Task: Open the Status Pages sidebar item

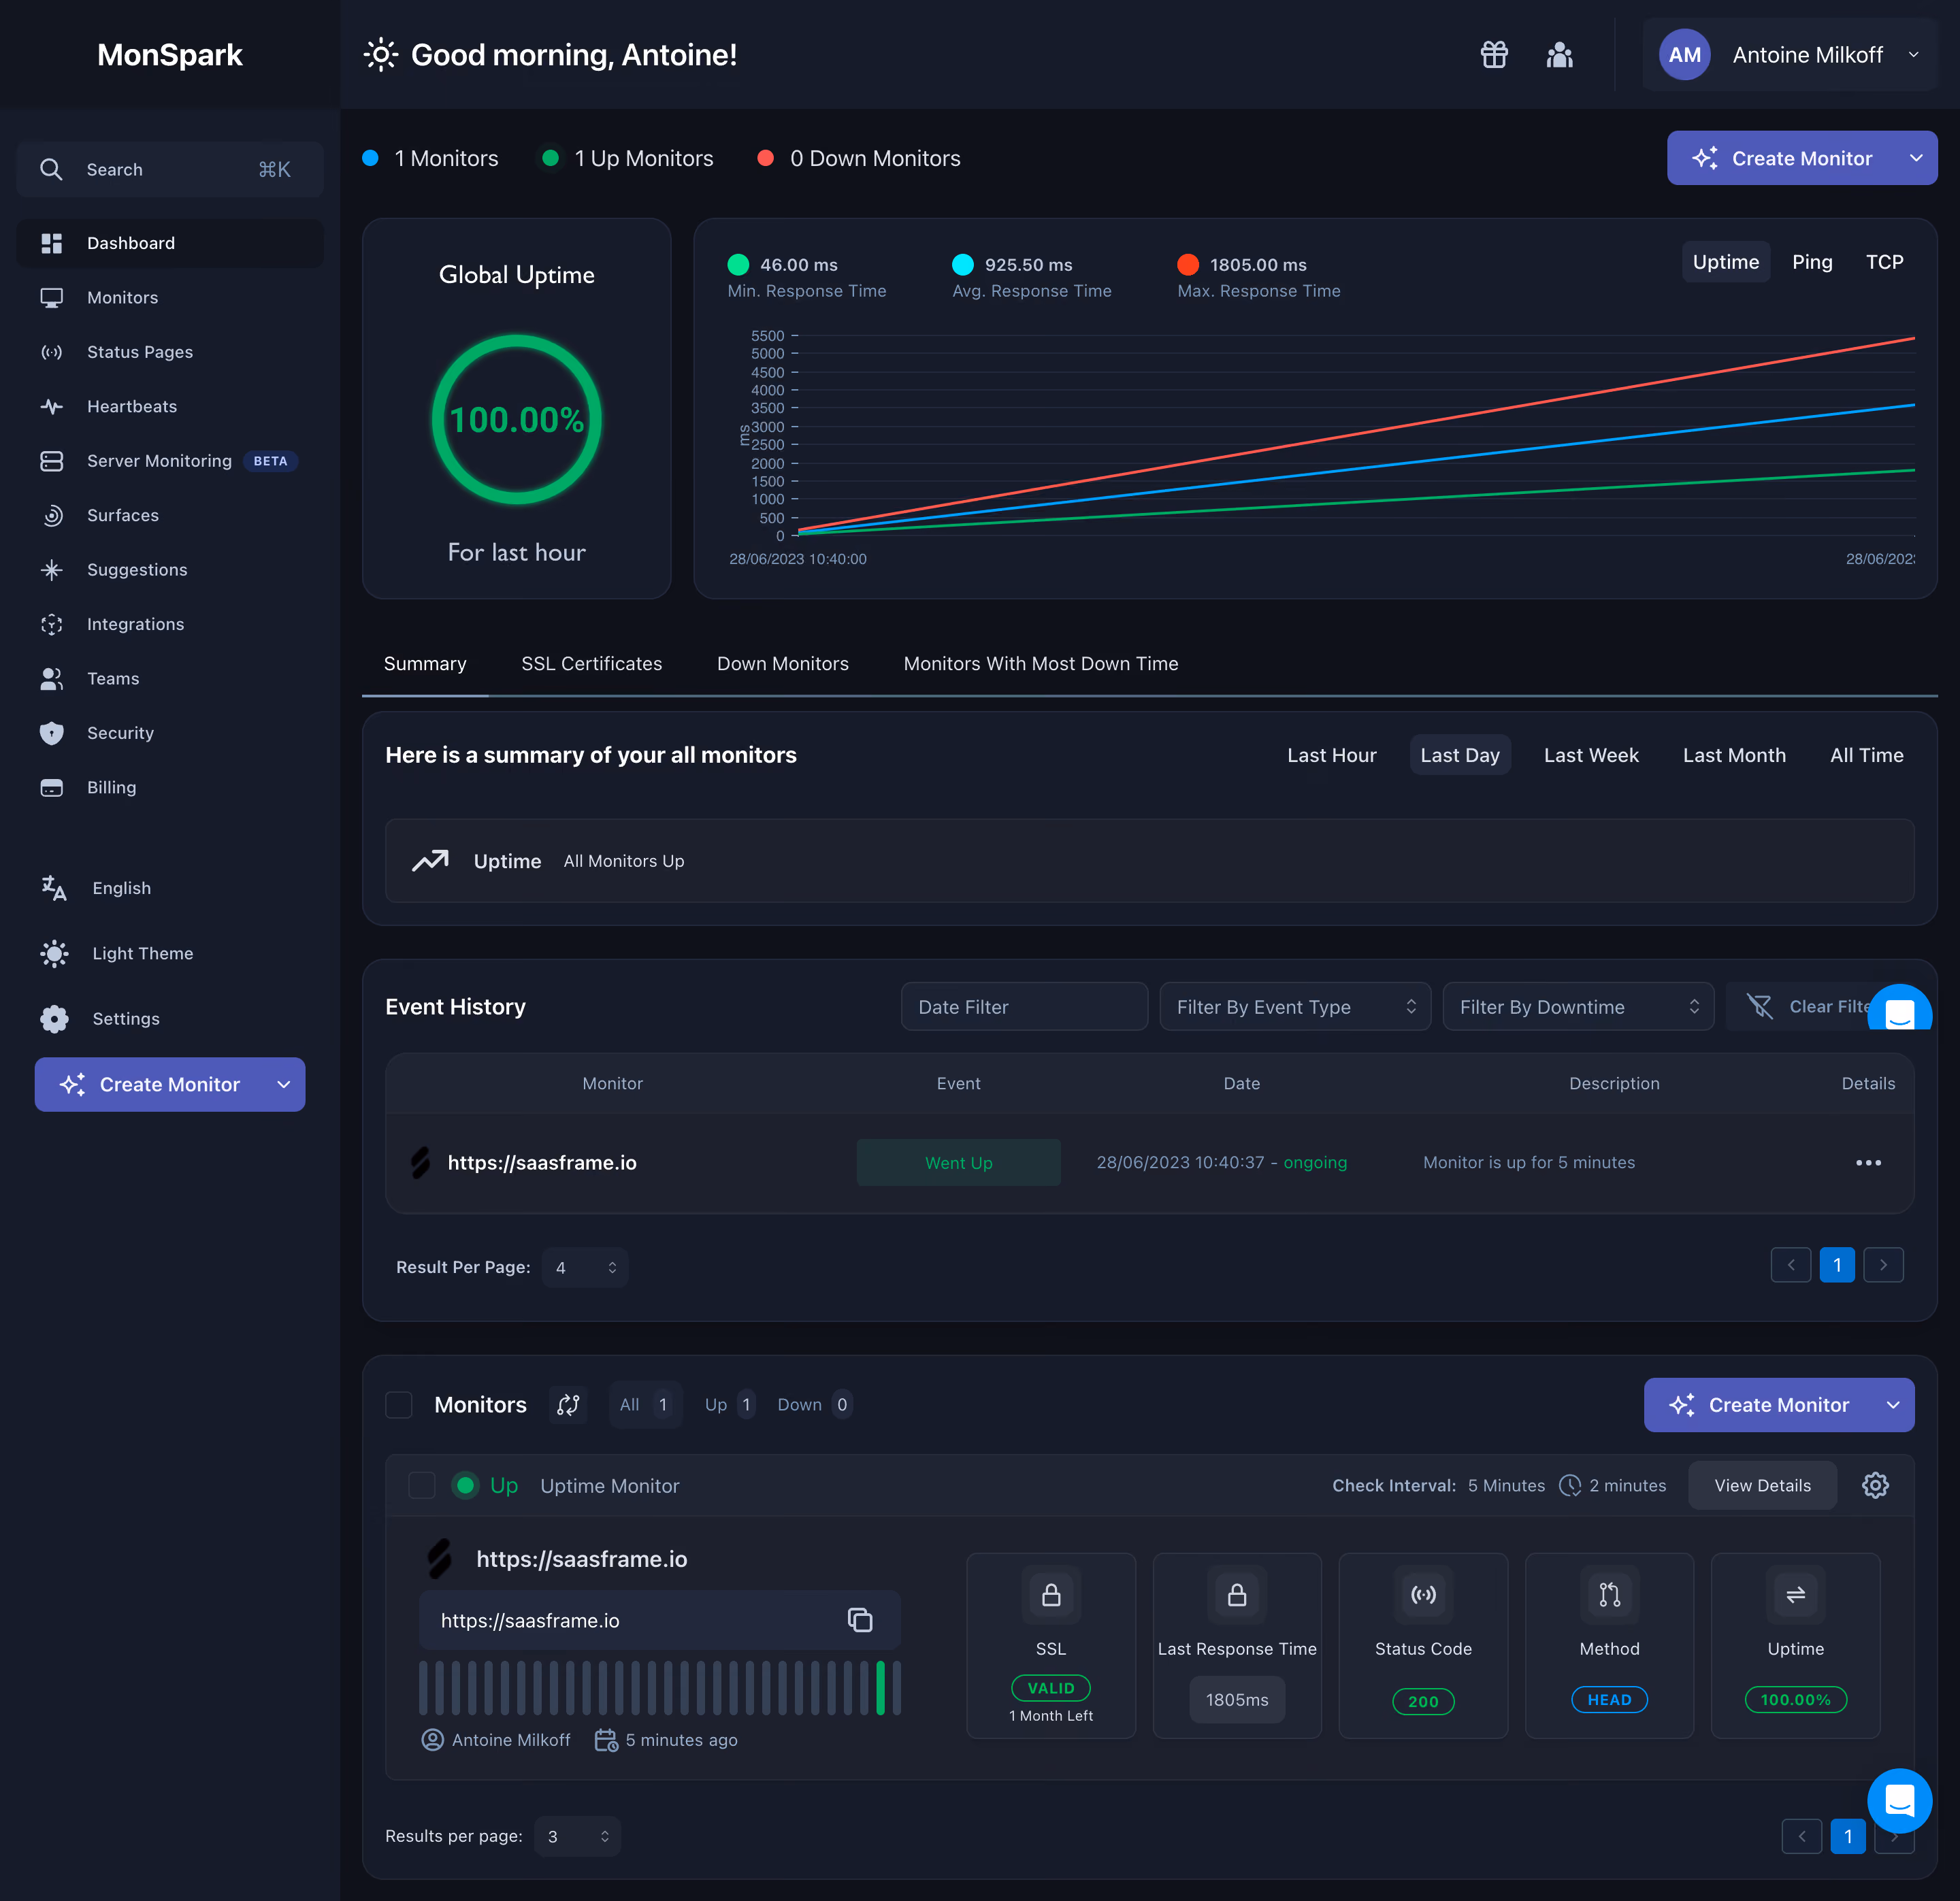Action: pyautogui.click(x=170, y=352)
